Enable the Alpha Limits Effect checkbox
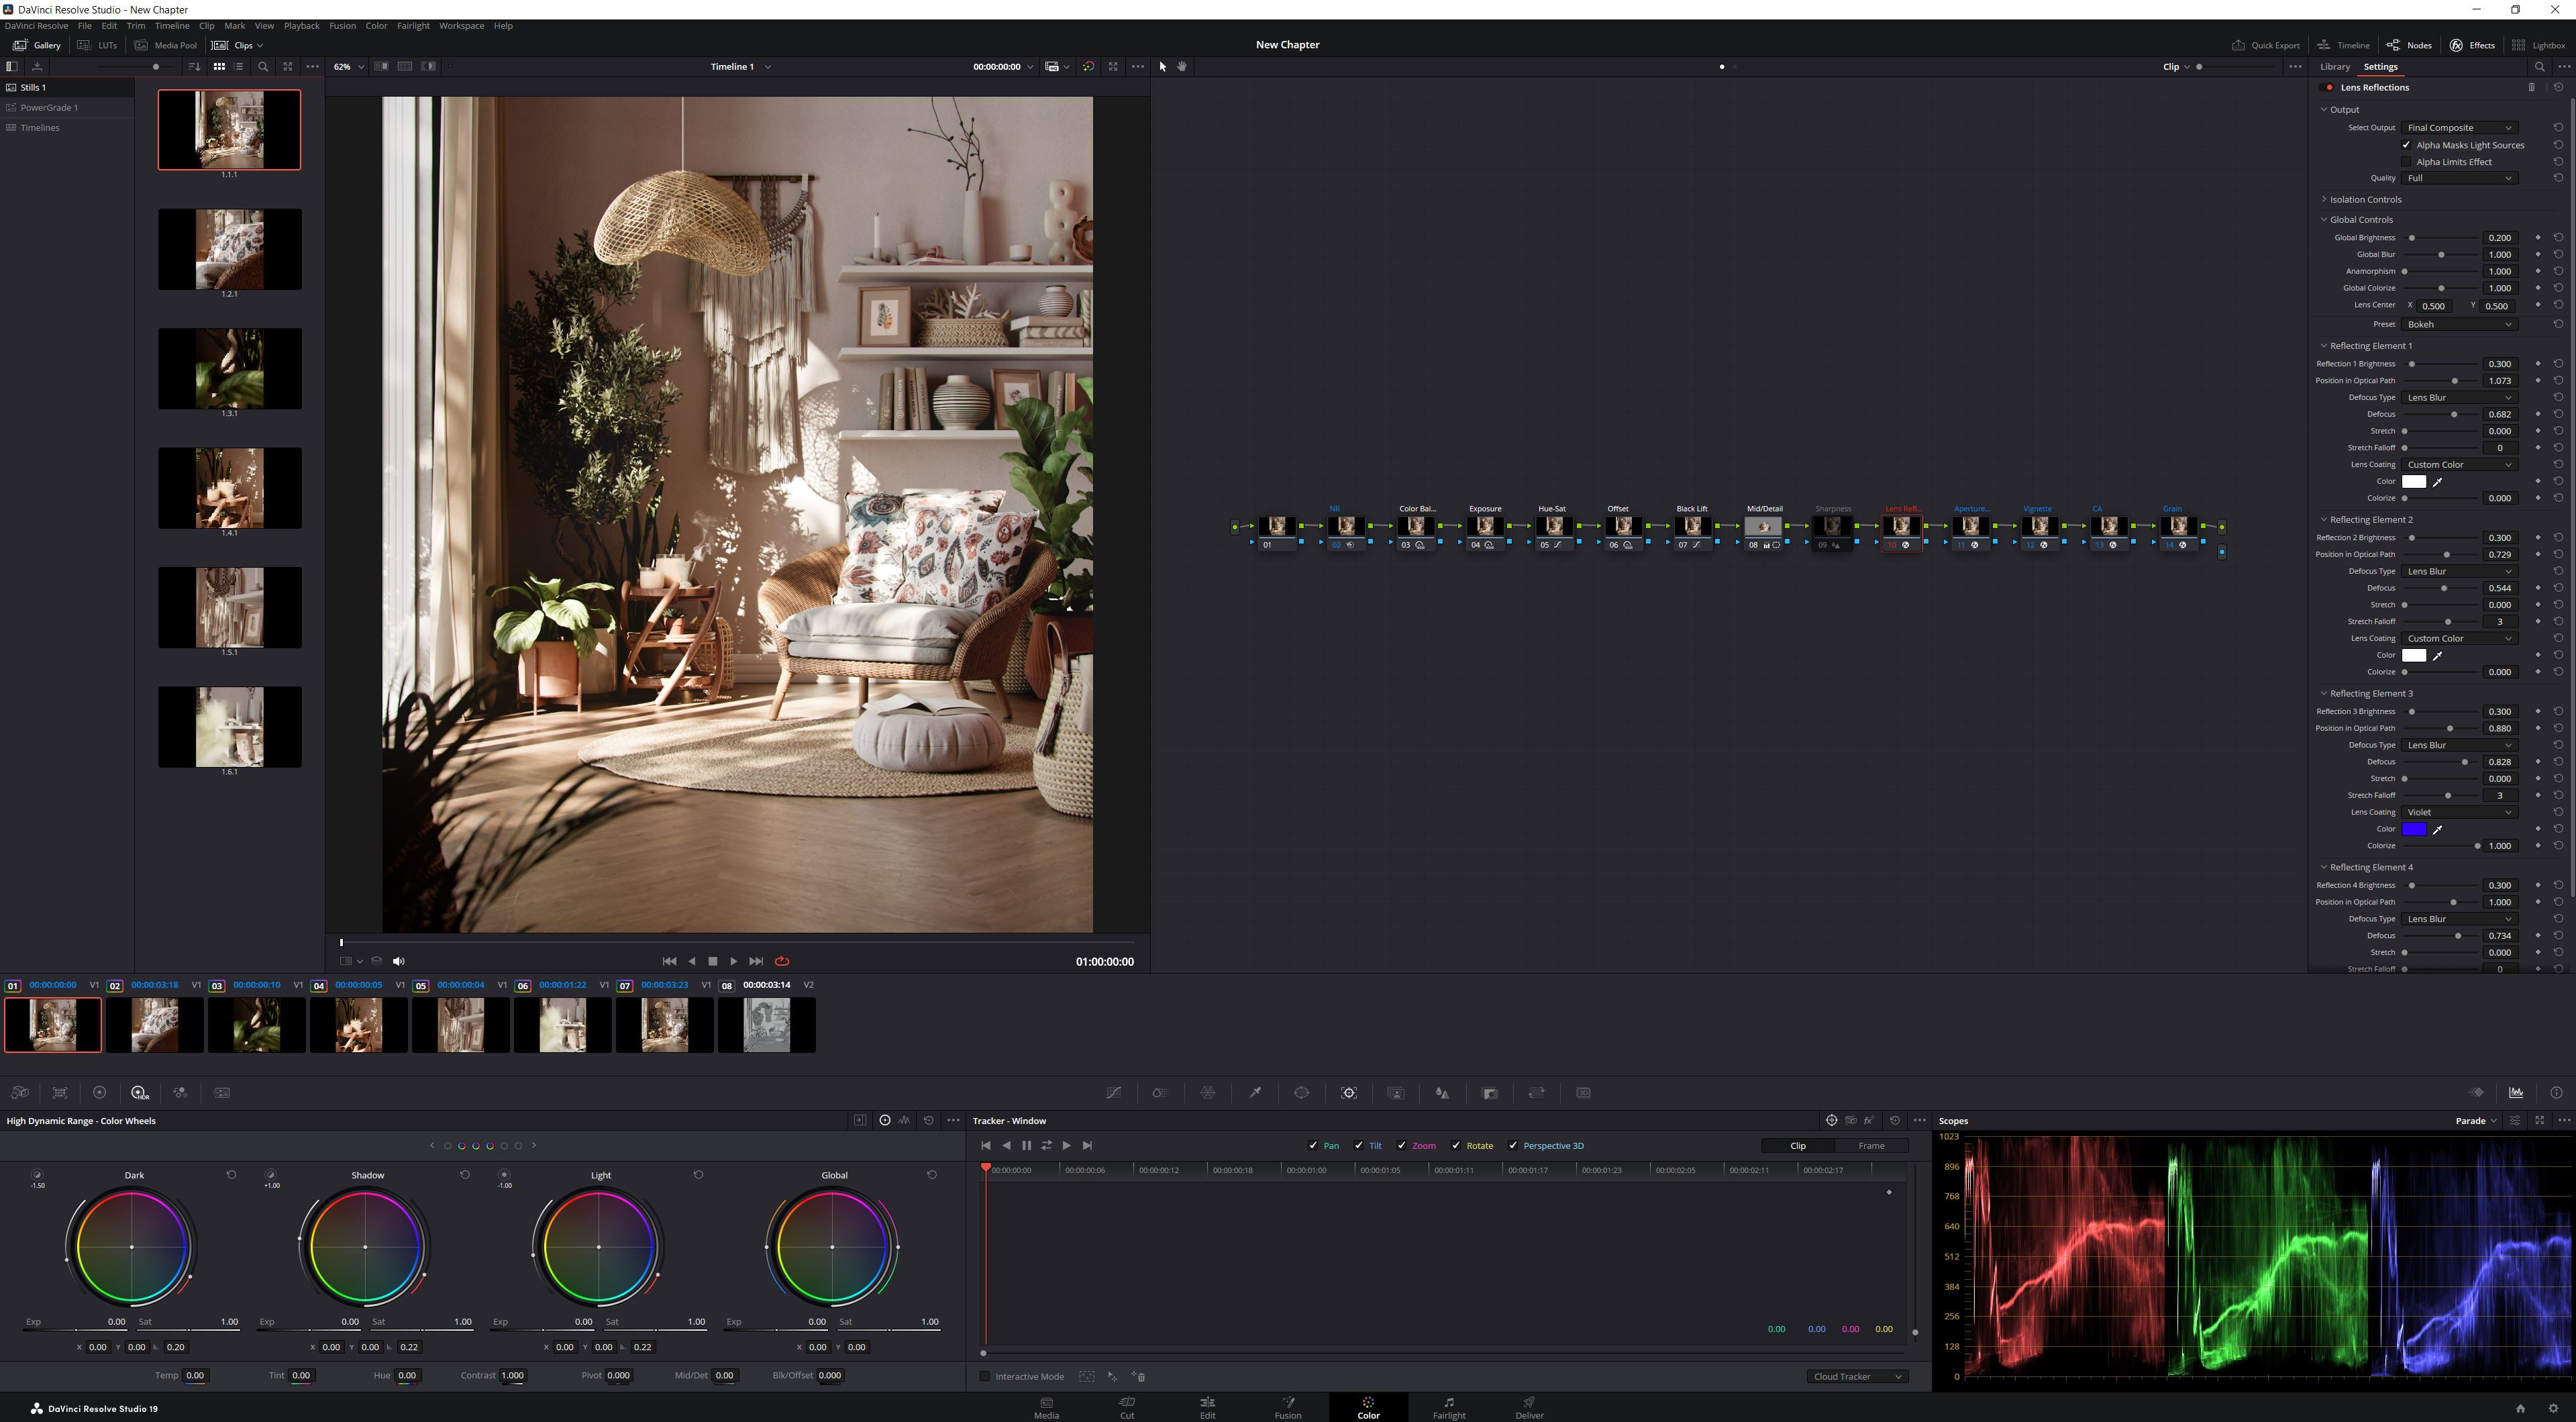The height and width of the screenshot is (1422, 2576). click(x=2407, y=162)
